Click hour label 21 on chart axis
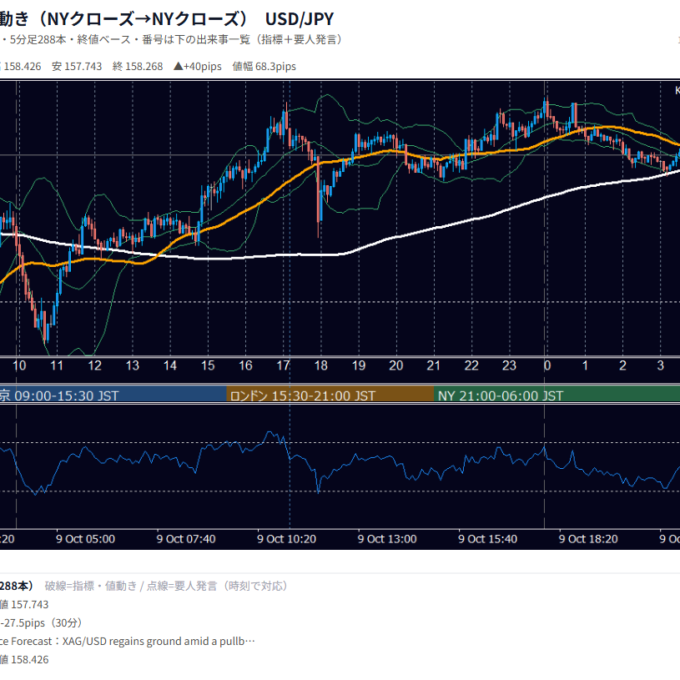This screenshot has width=680, height=680. pyautogui.click(x=434, y=366)
